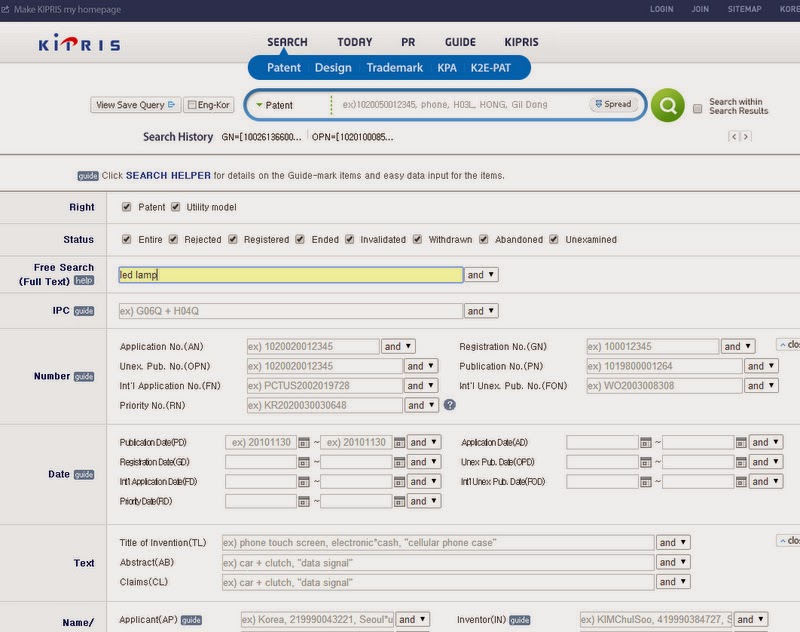Image resolution: width=800 pixels, height=632 pixels.
Task: Open Priority Date end calendar icon
Action: click(399, 501)
